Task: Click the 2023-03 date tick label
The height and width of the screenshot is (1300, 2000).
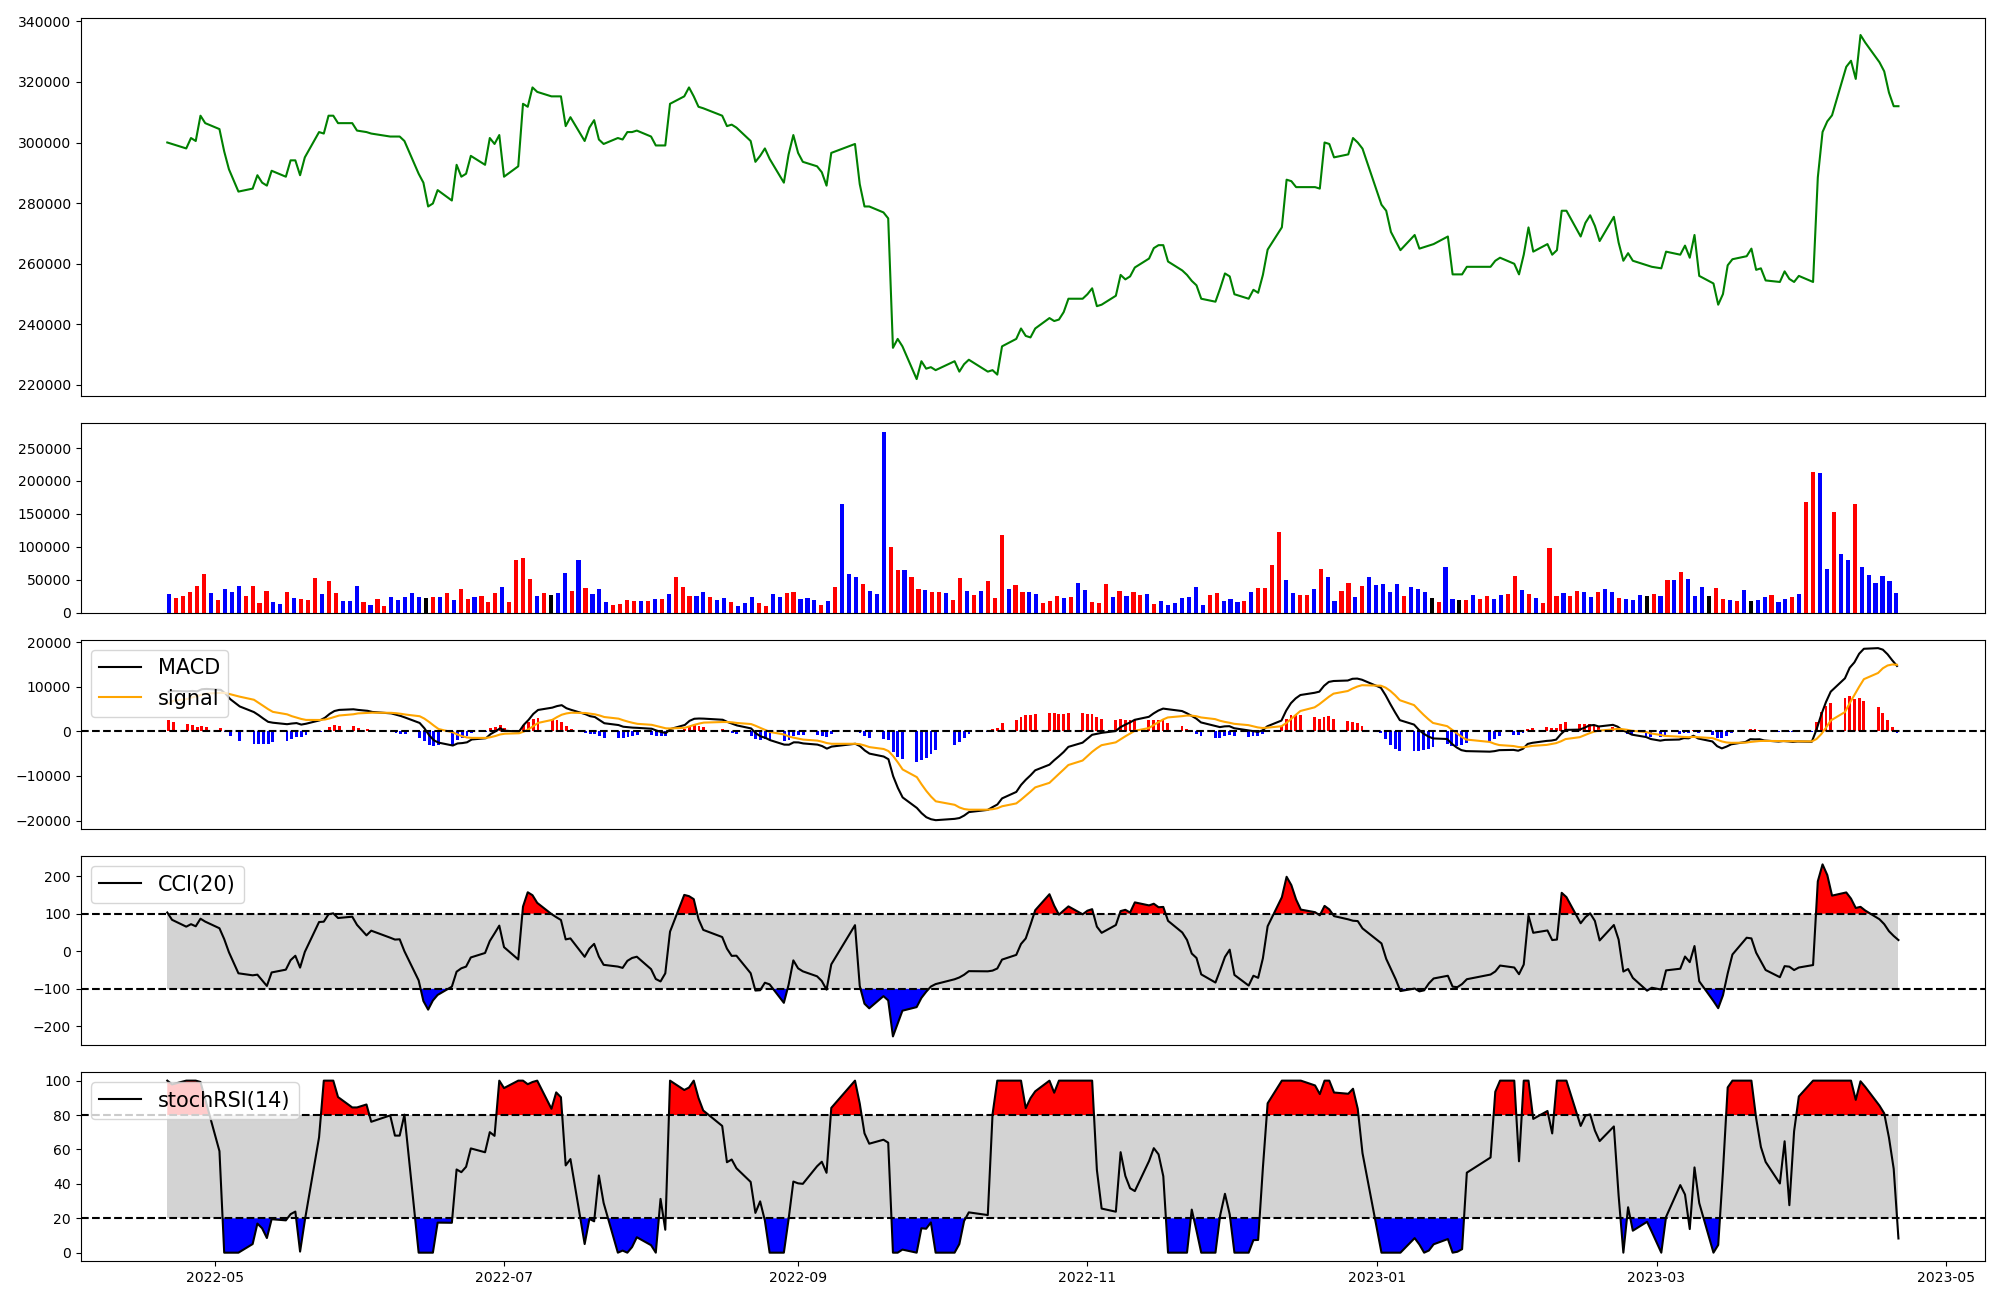Action: pos(1657,1277)
